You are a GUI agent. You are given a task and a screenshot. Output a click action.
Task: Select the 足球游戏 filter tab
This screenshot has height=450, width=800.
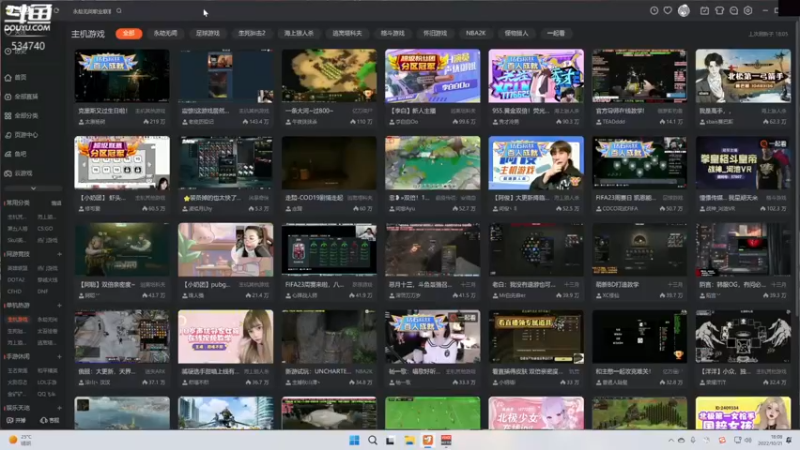pos(208,33)
